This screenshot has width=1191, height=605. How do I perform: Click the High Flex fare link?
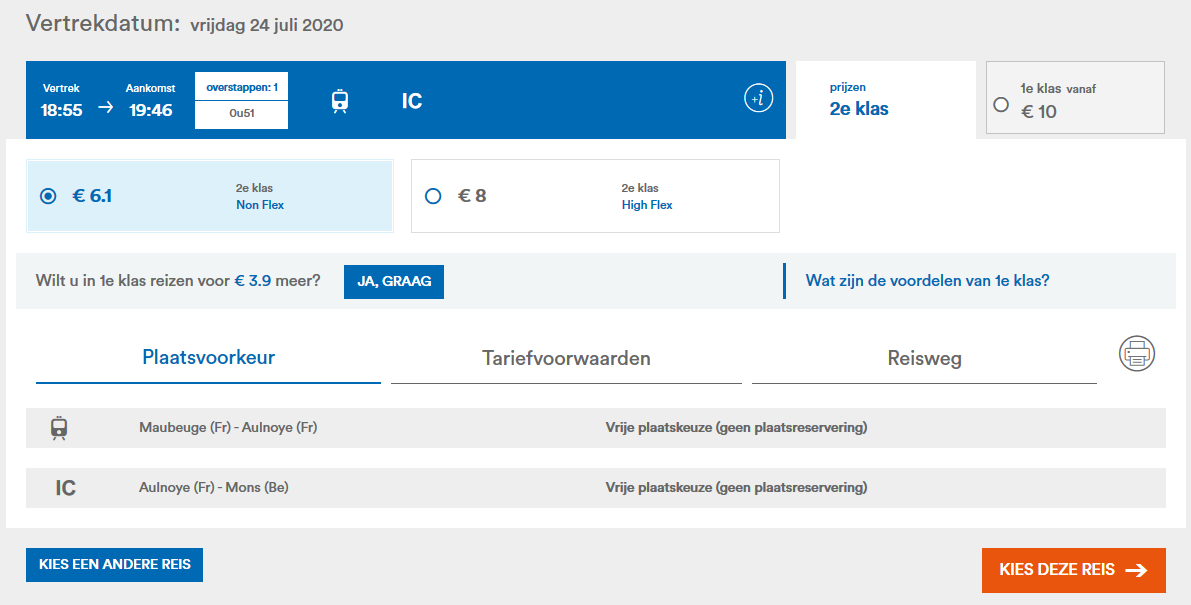click(x=646, y=205)
